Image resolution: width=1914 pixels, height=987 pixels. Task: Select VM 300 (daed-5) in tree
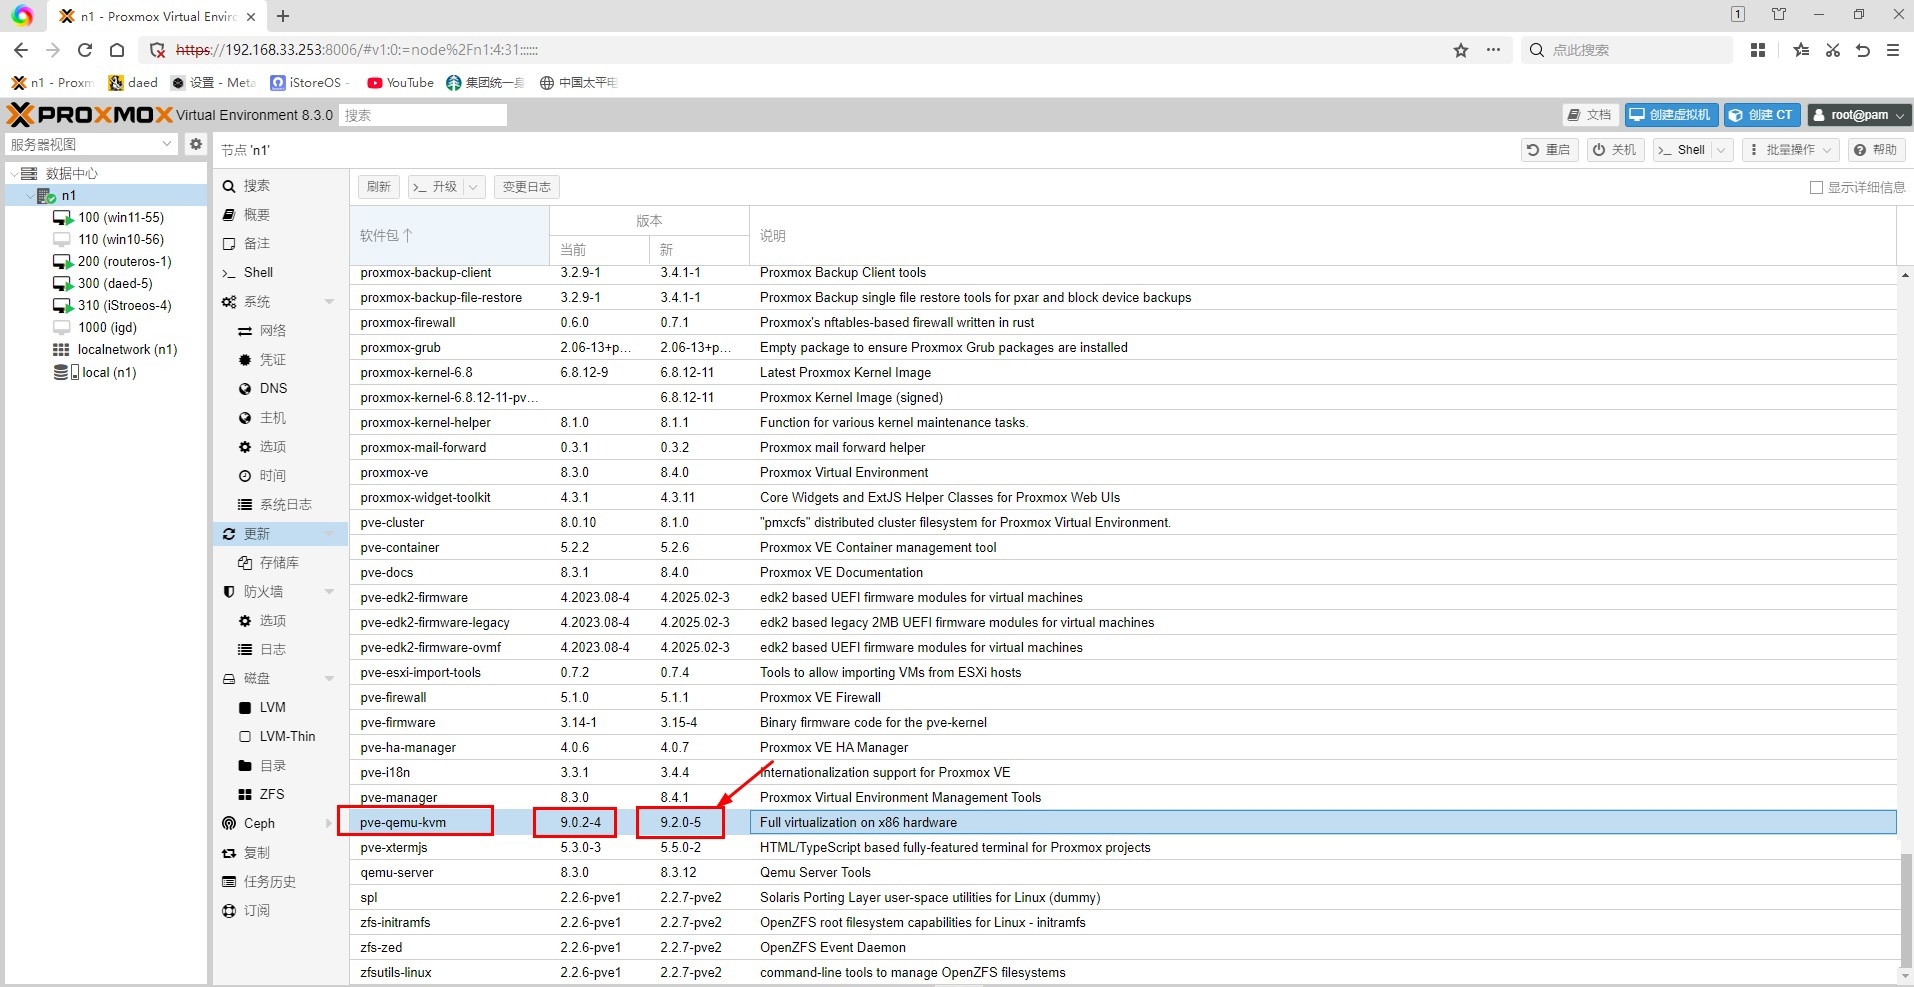click(x=115, y=283)
